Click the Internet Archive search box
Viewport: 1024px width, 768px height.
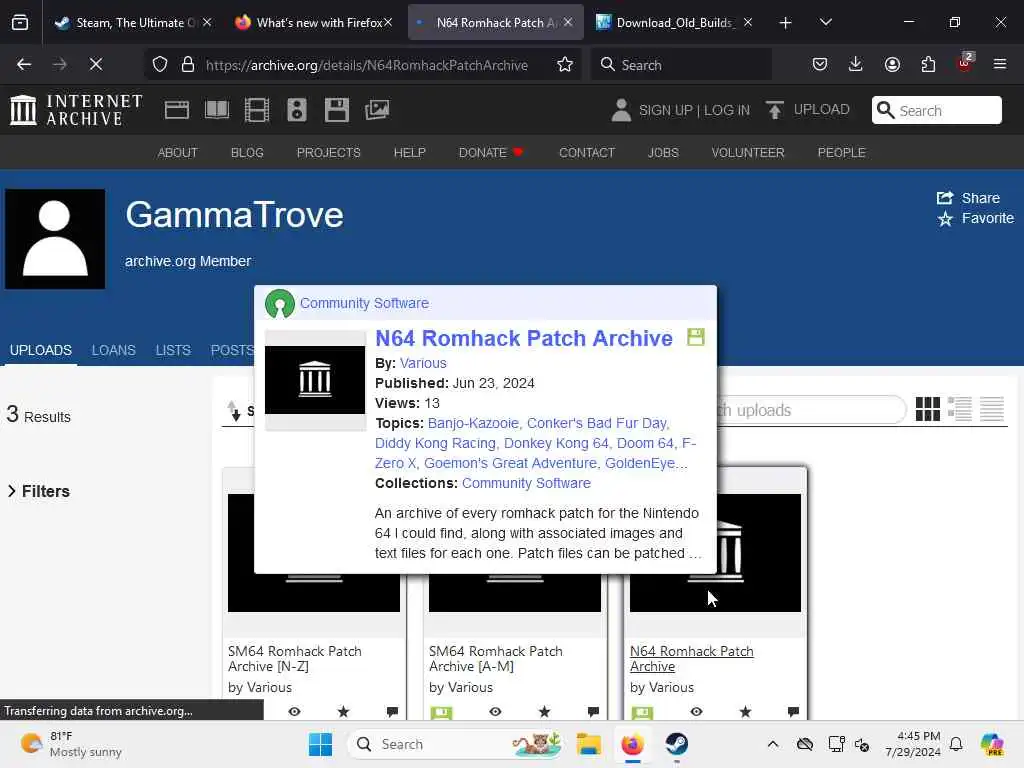(x=936, y=110)
